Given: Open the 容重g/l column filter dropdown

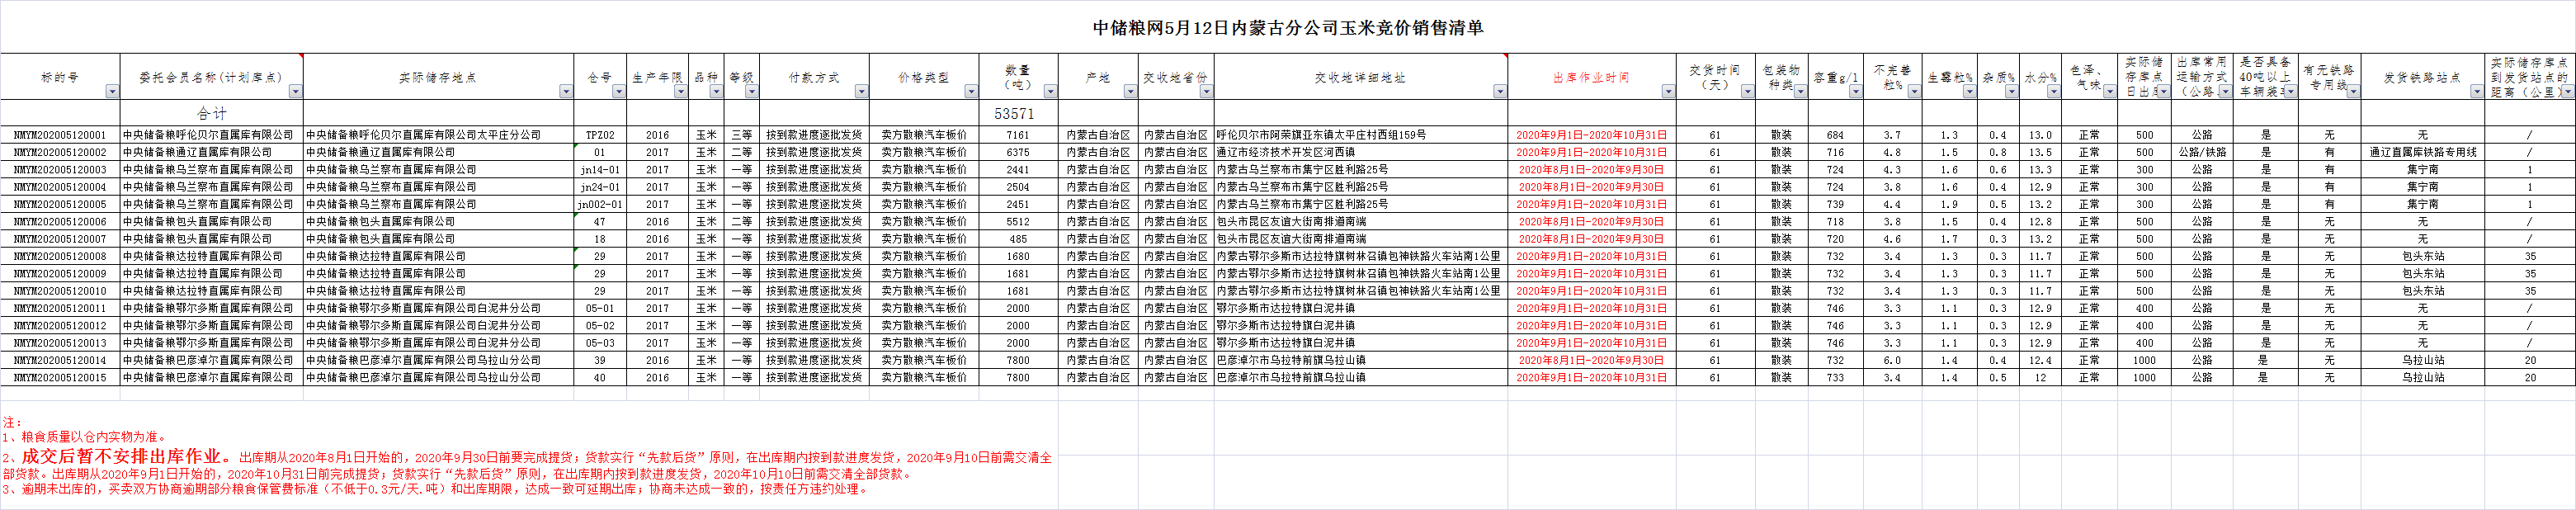Looking at the screenshot, I should [1855, 92].
